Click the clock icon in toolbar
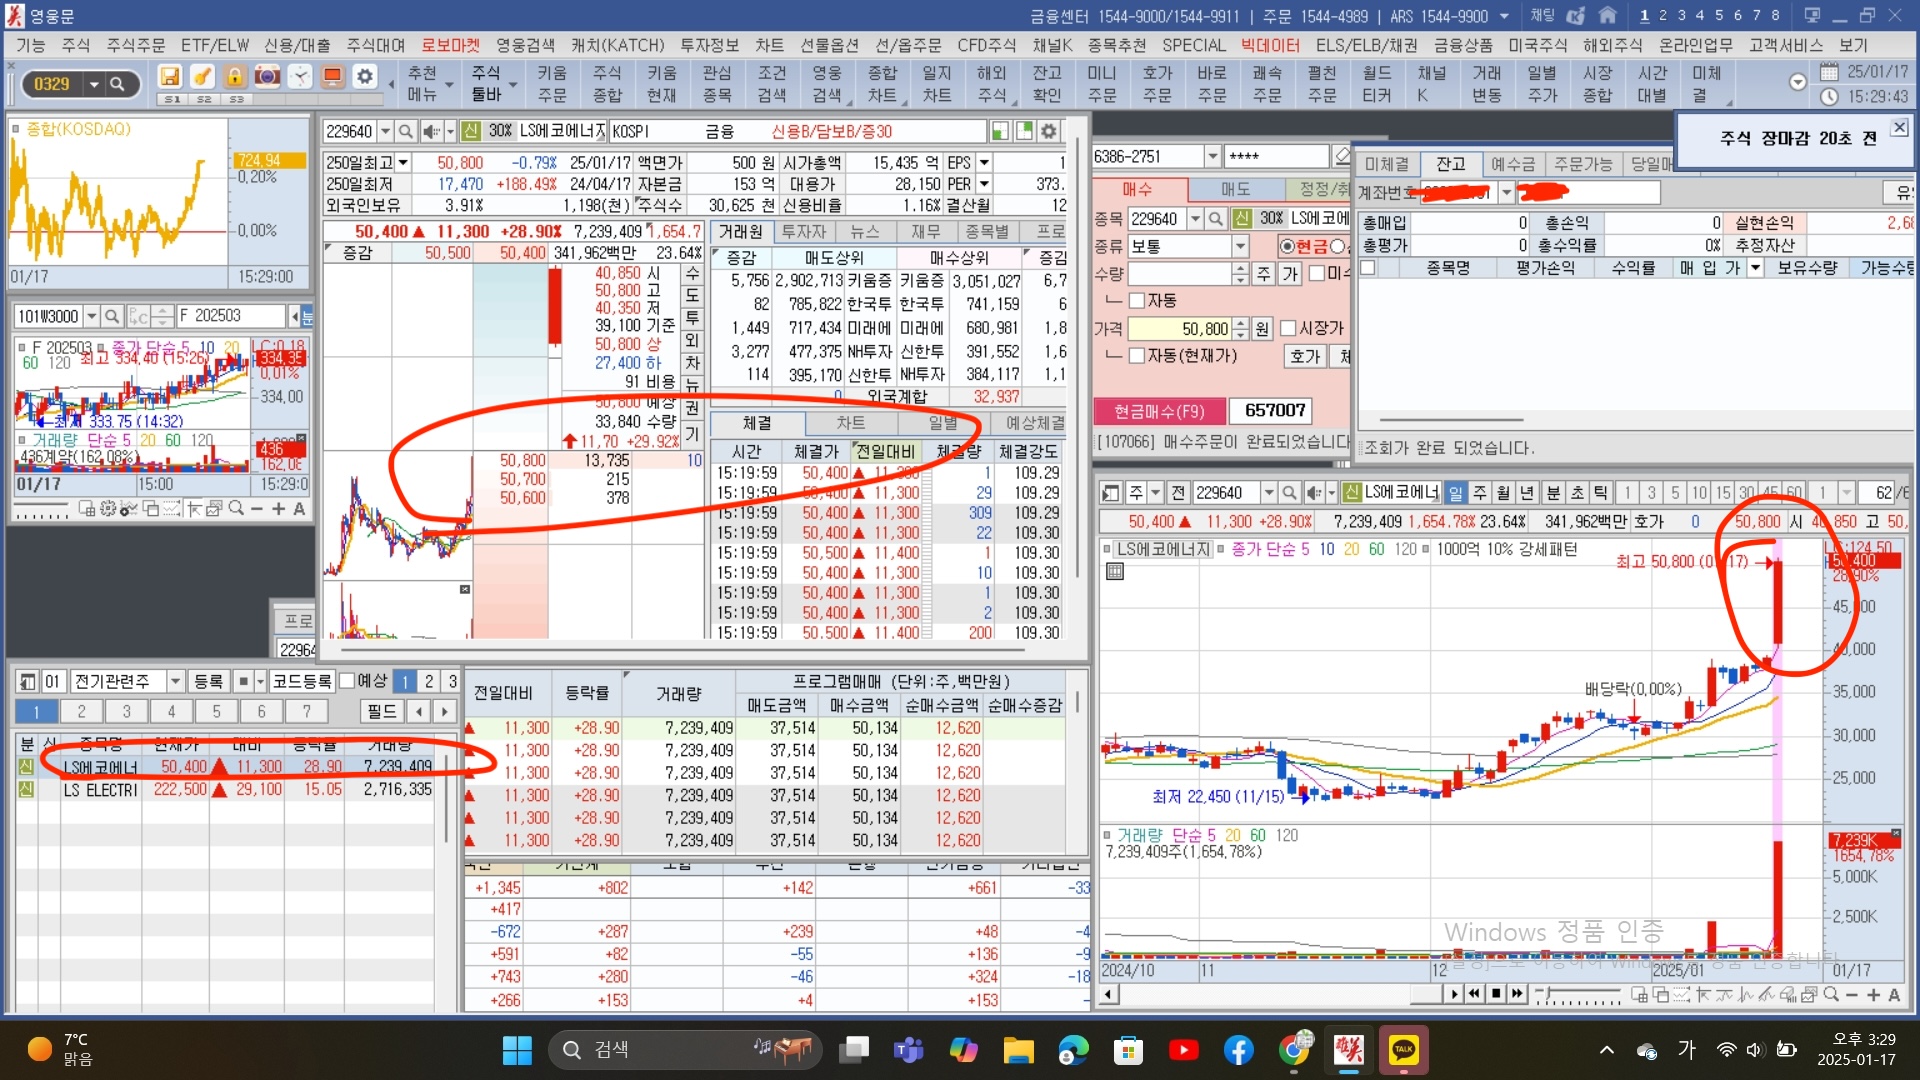Image resolution: width=1920 pixels, height=1080 pixels. click(300, 77)
